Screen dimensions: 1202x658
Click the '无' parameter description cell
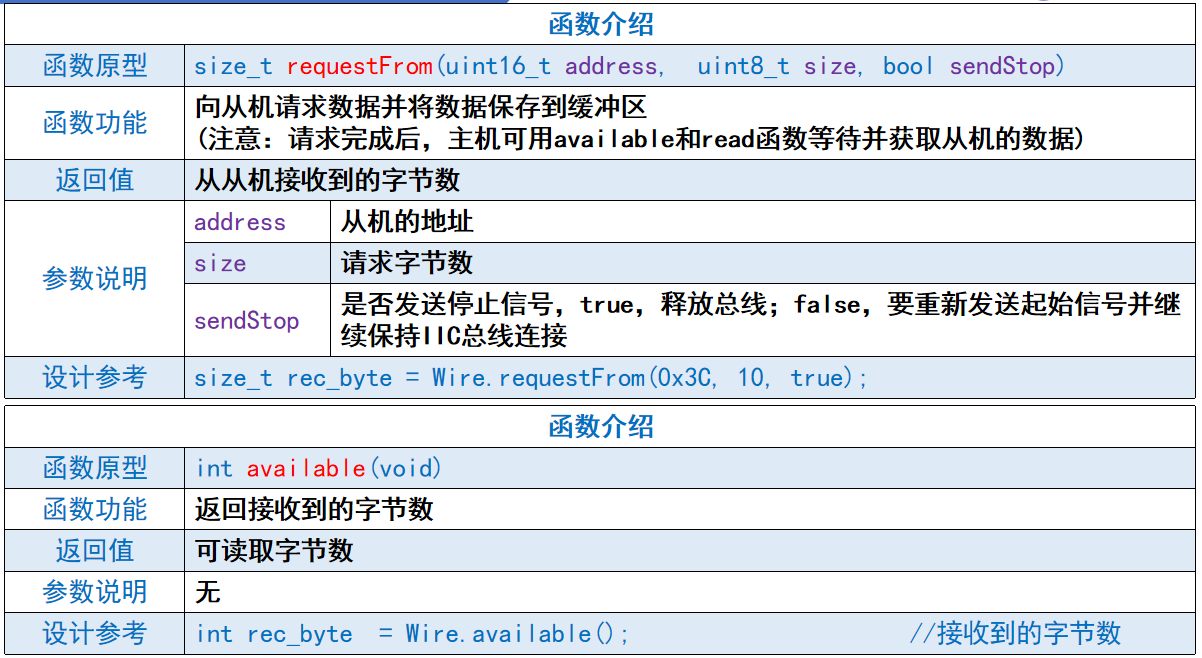[208, 592]
